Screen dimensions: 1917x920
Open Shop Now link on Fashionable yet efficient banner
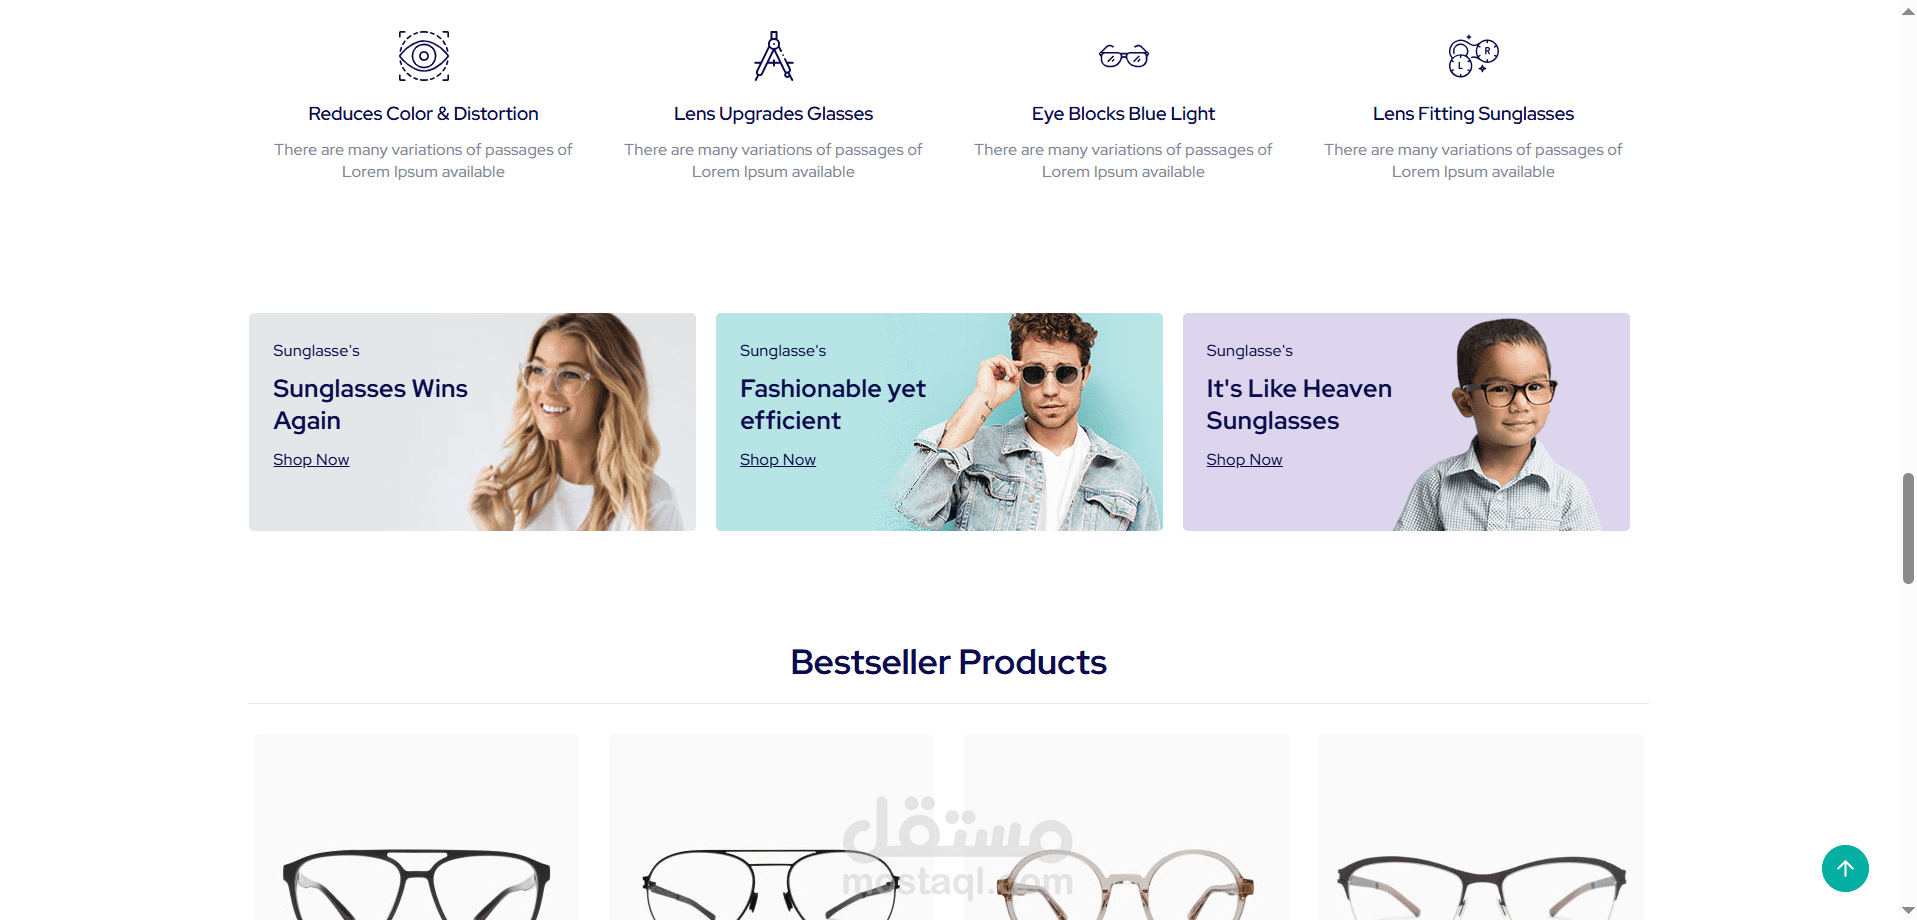coord(778,460)
